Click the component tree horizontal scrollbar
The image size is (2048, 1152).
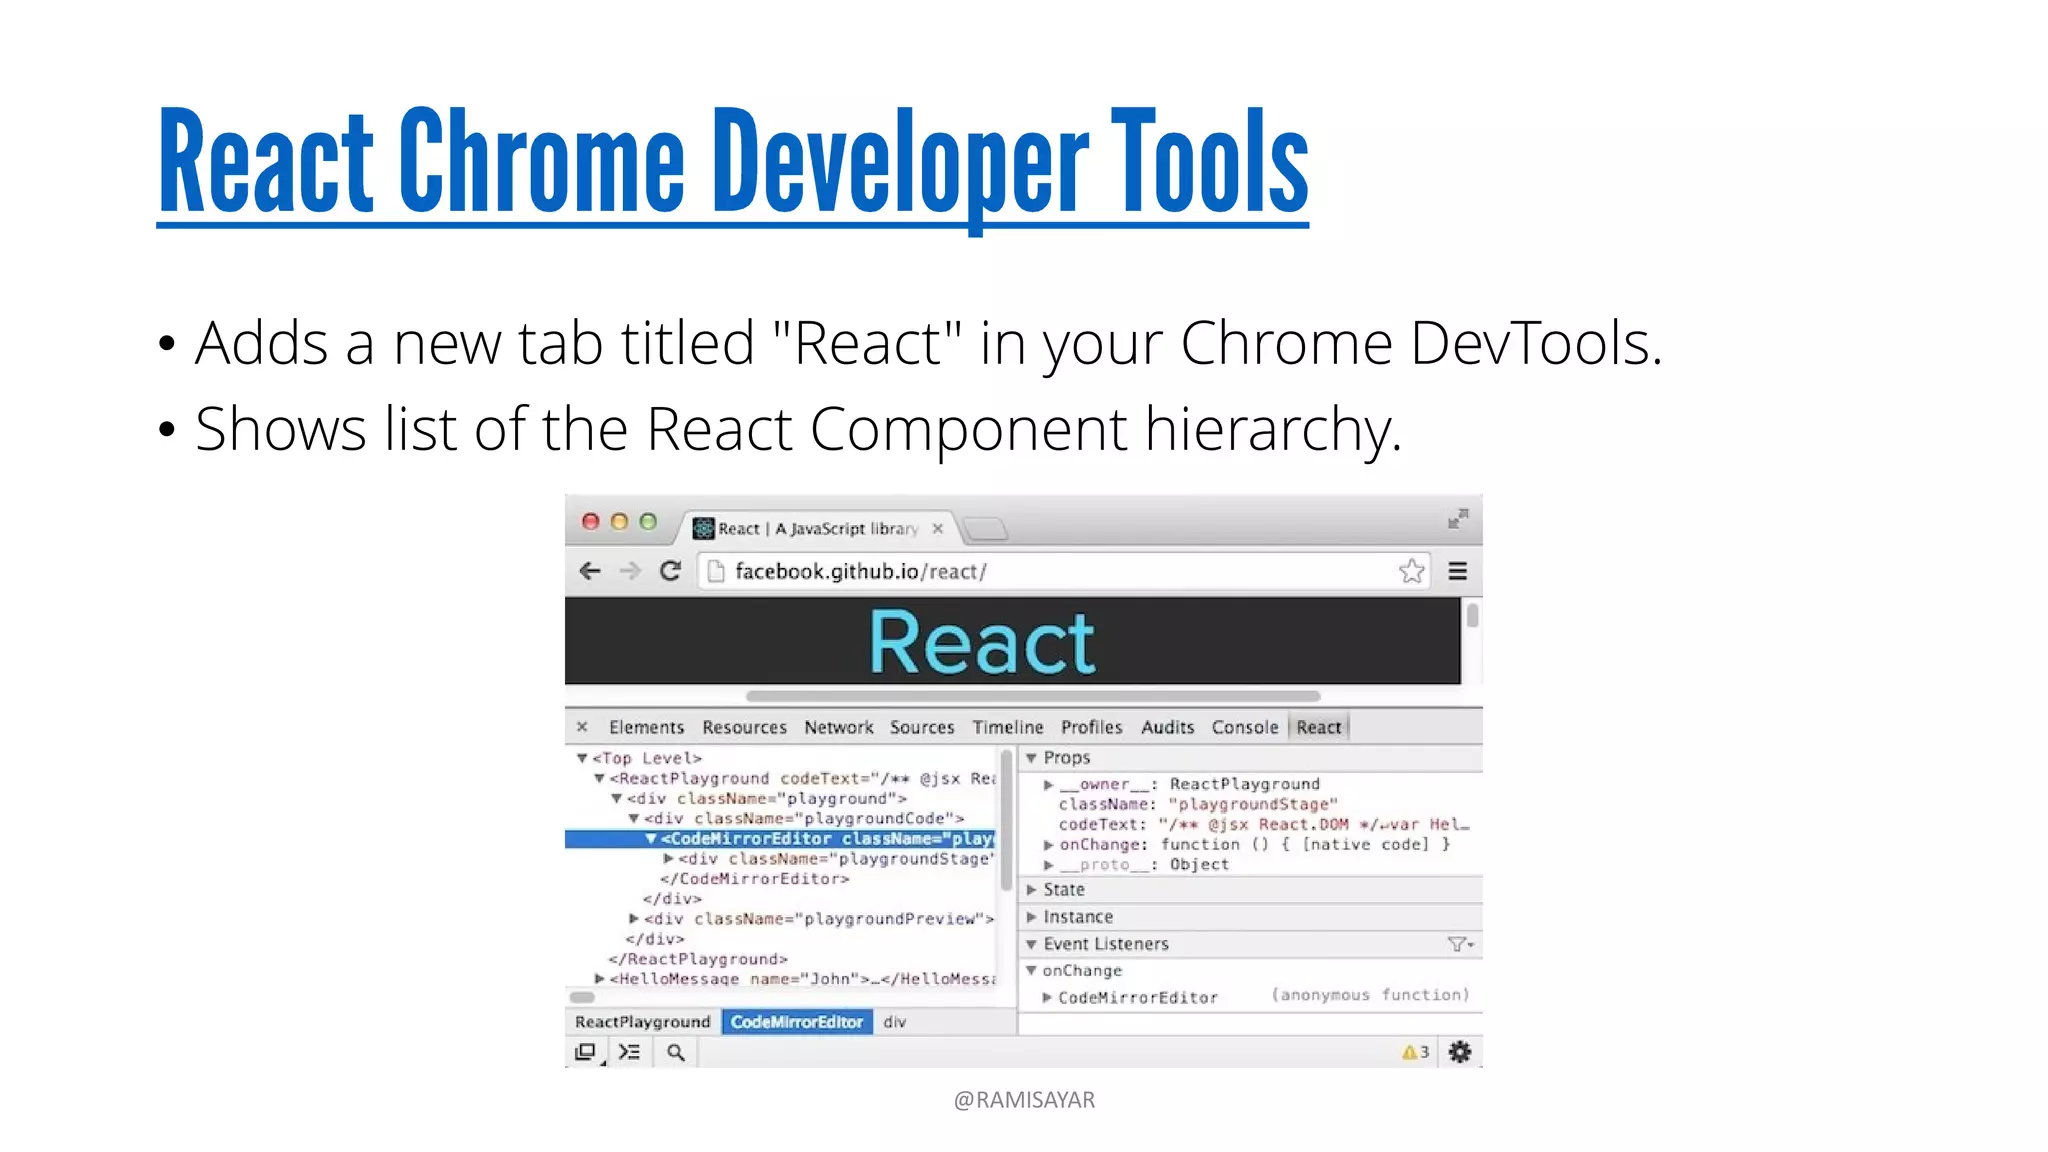point(583,997)
